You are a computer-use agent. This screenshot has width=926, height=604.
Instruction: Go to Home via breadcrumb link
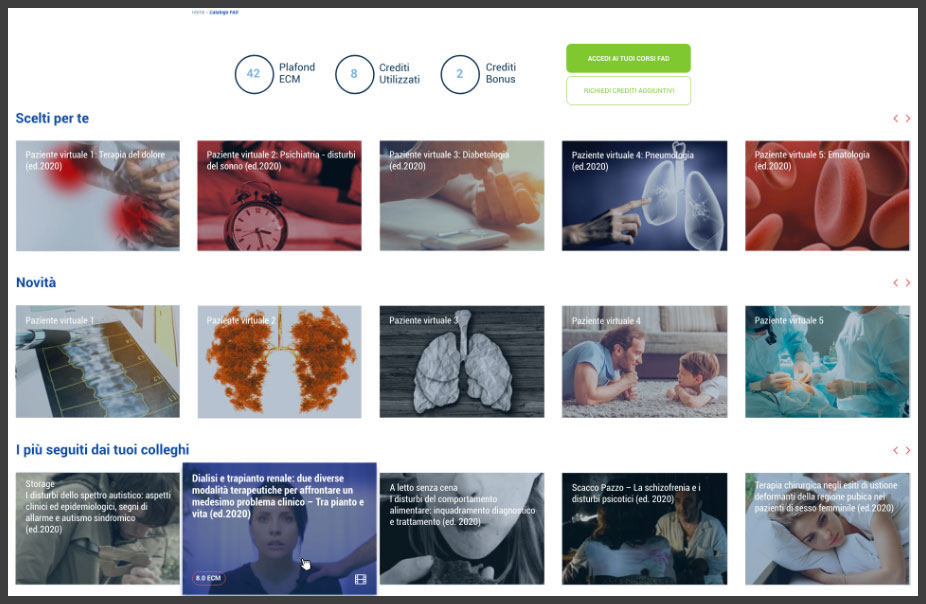198,12
